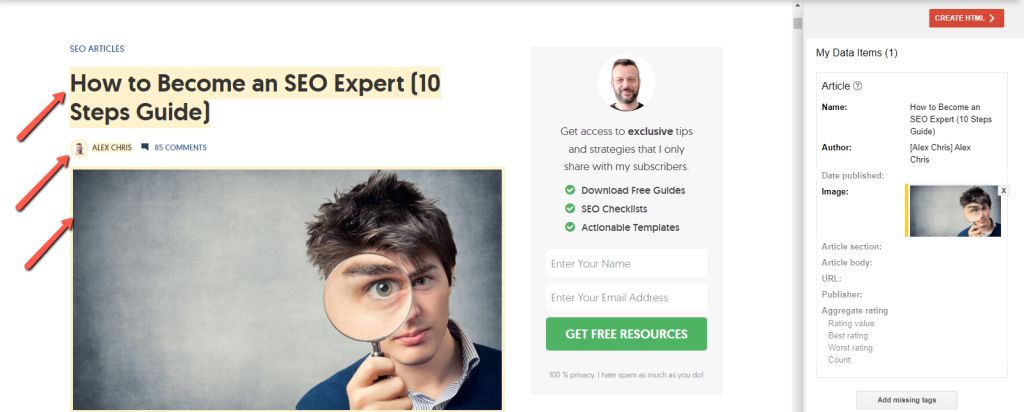
Task: Click the large magnifying glass article image
Action: click(287, 290)
